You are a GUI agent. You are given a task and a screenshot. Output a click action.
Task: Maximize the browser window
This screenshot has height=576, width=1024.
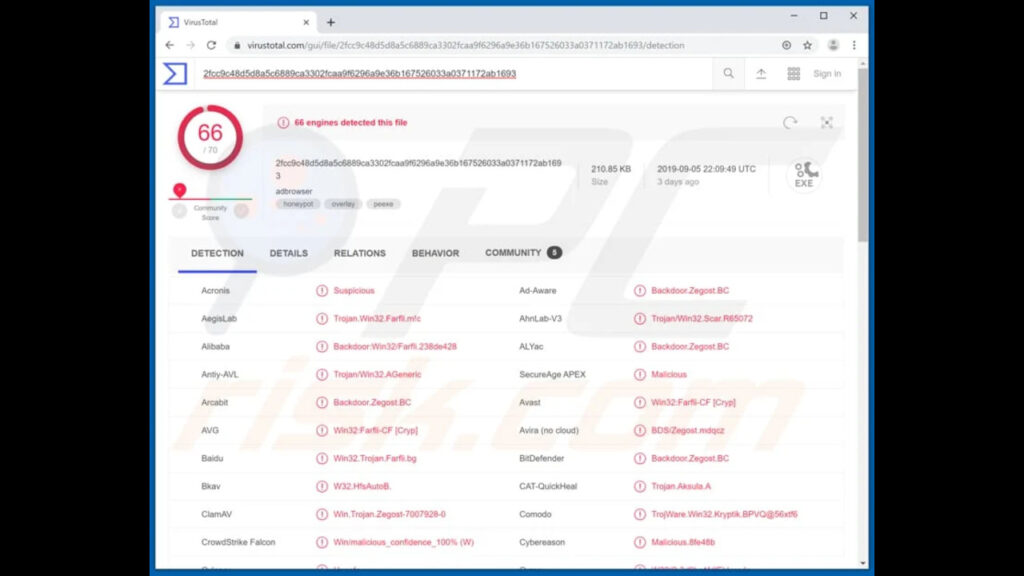(824, 16)
